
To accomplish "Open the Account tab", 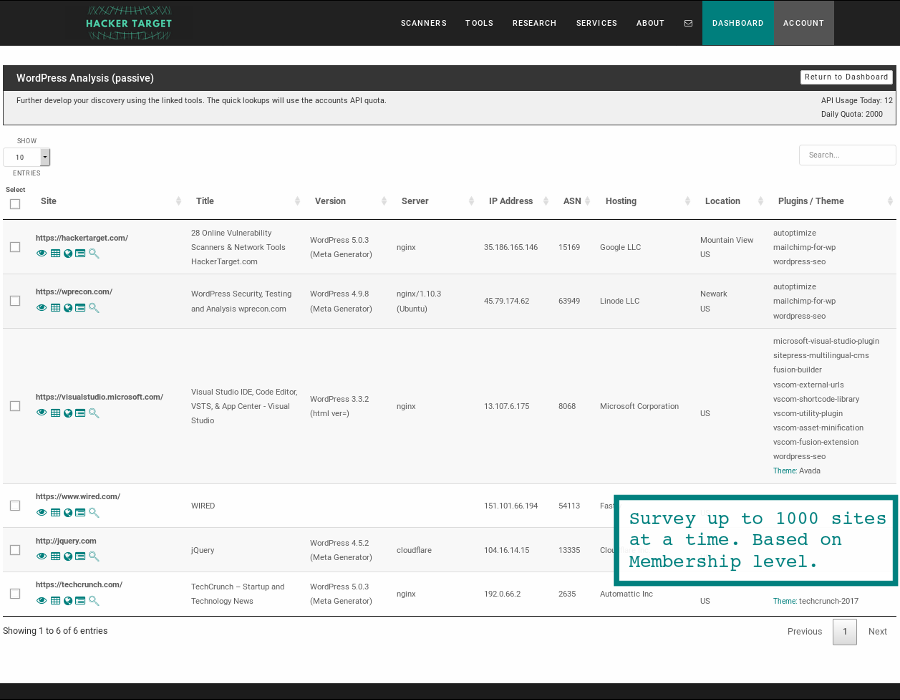I will click(804, 23).
